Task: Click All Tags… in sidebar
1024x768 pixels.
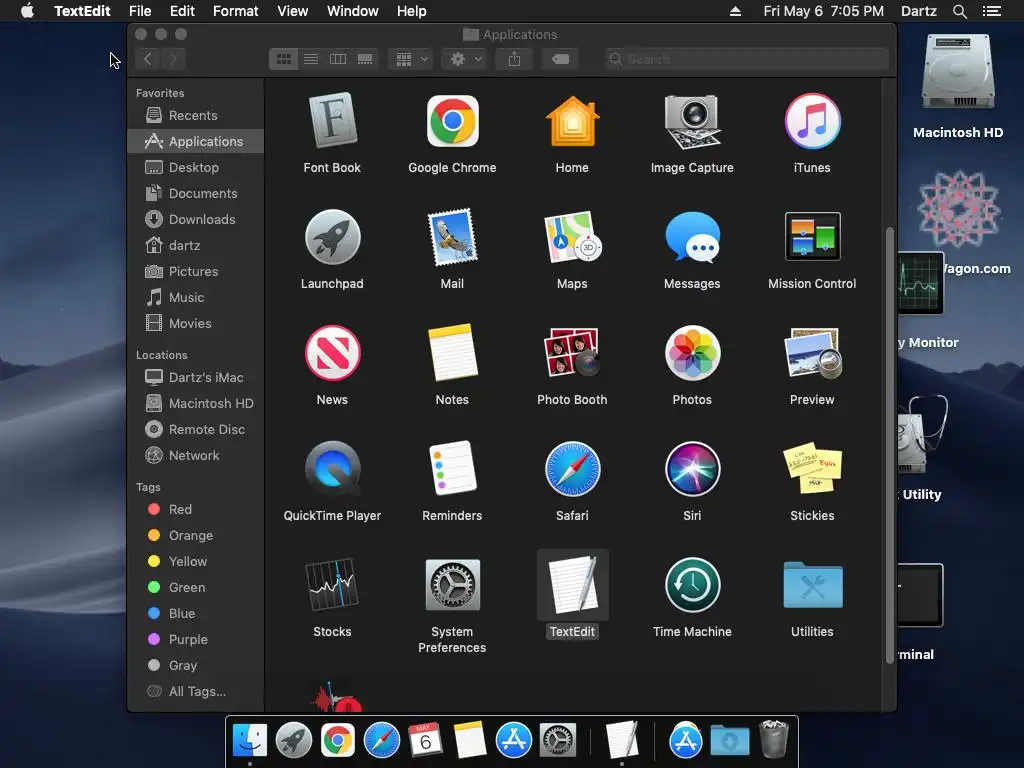Action: pyautogui.click(x=196, y=692)
